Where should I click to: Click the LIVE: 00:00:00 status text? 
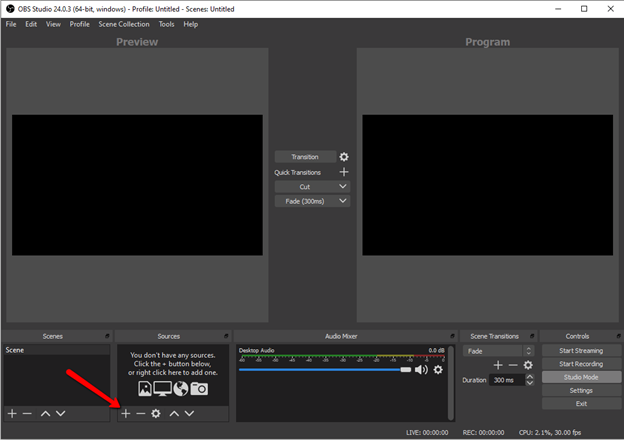point(427,432)
